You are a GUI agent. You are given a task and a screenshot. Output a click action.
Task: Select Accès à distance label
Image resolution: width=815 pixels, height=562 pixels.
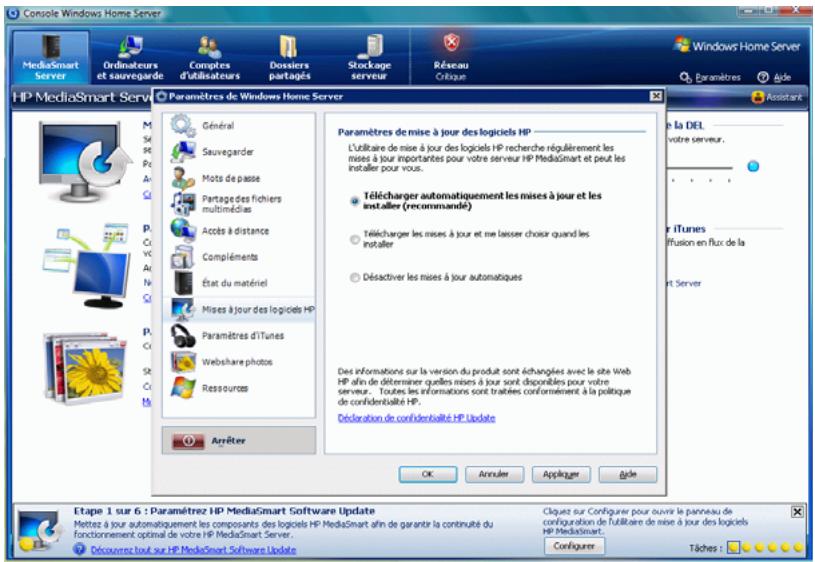coord(235,231)
